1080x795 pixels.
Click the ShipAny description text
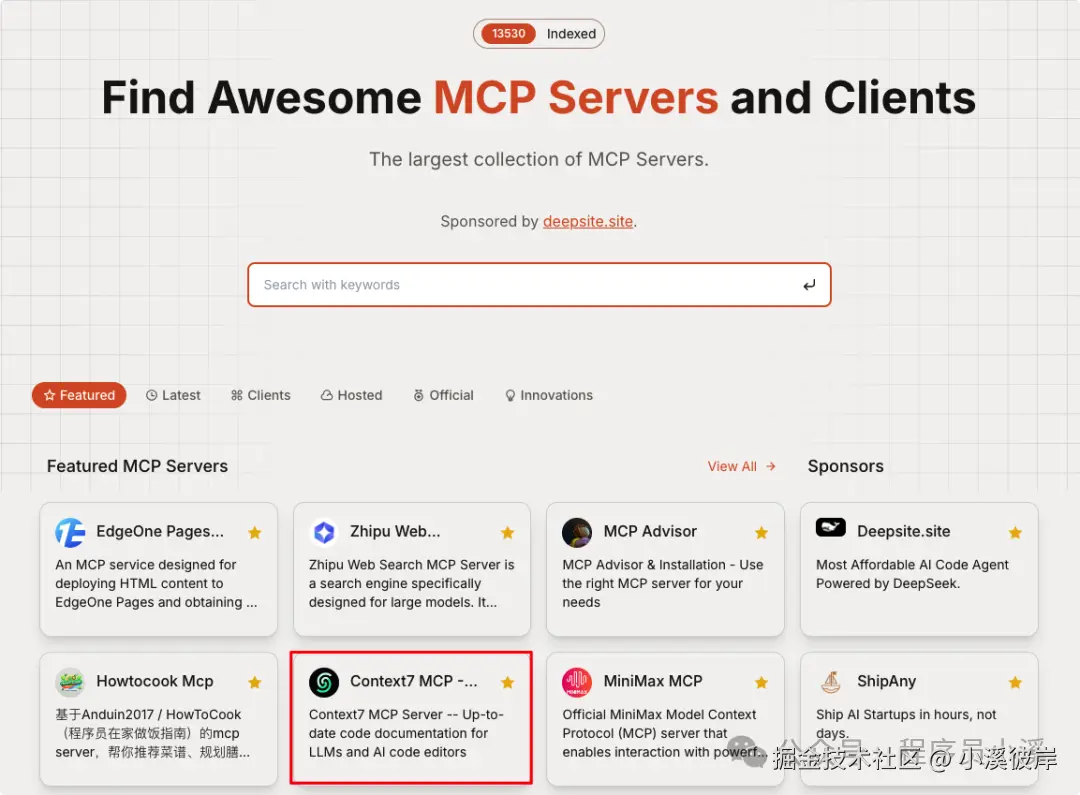(906, 723)
